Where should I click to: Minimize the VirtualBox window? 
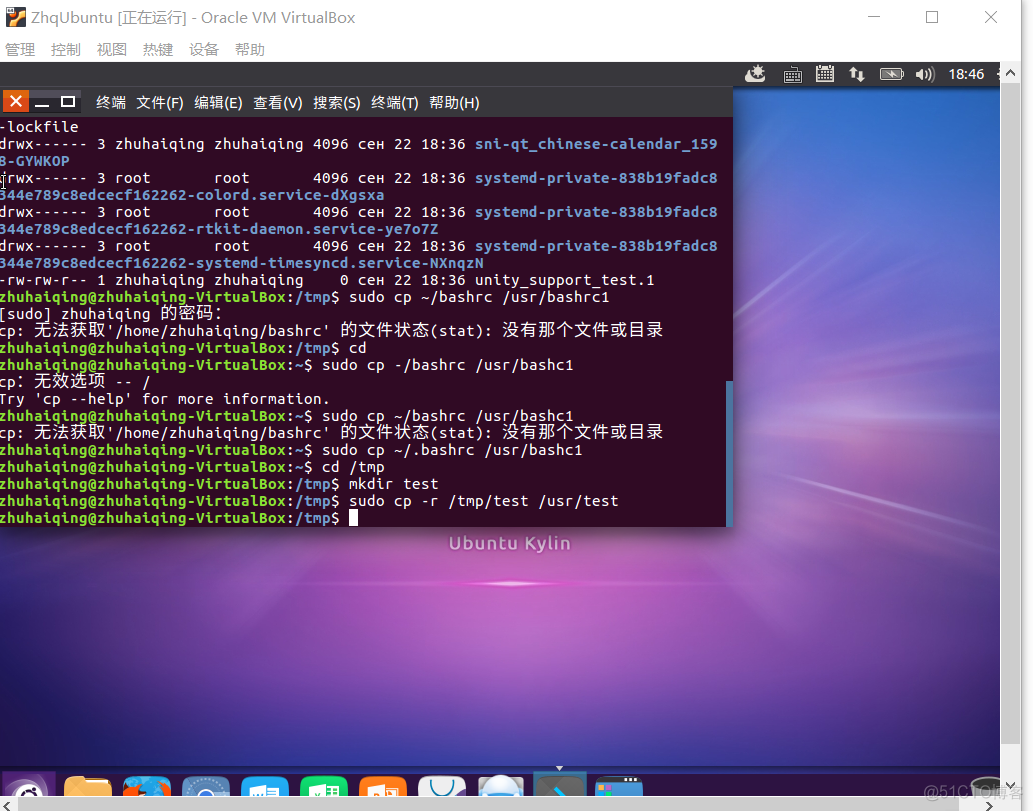[x=874, y=17]
